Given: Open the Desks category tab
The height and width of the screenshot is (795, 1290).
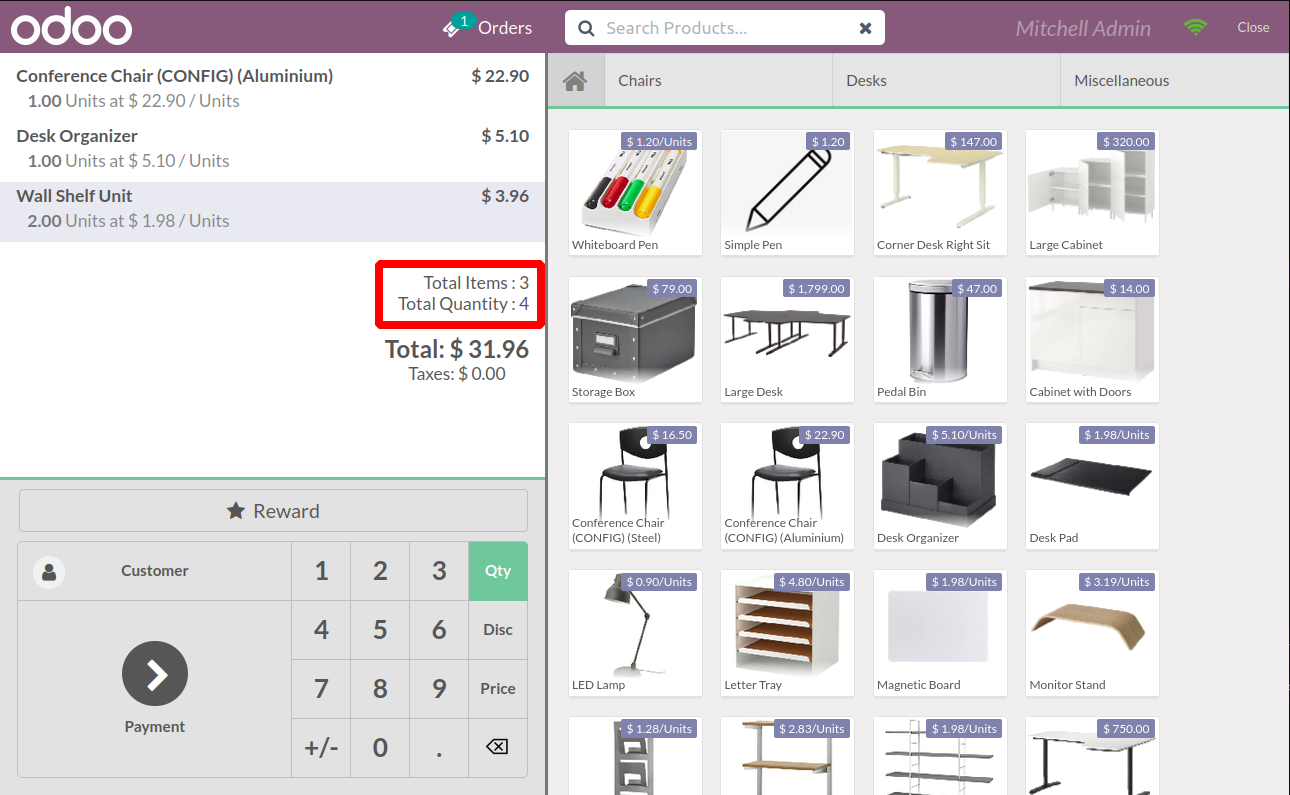Looking at the screenshot, I should tap(946, 81).
